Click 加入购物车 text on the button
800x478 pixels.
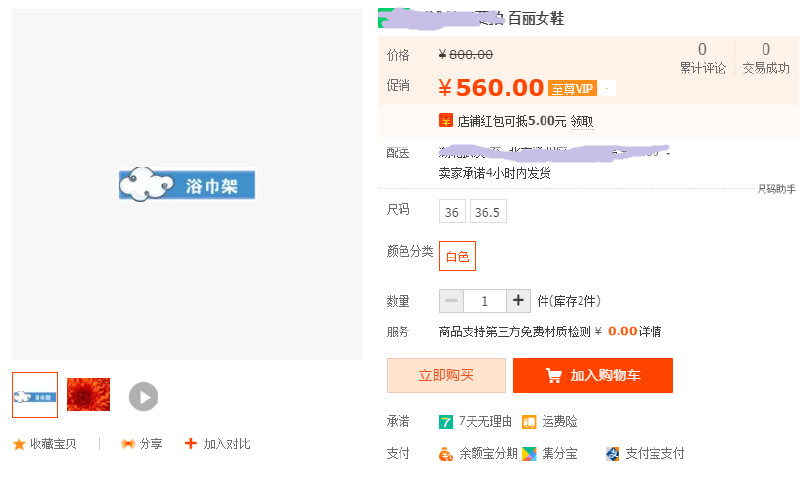point(605,375)
